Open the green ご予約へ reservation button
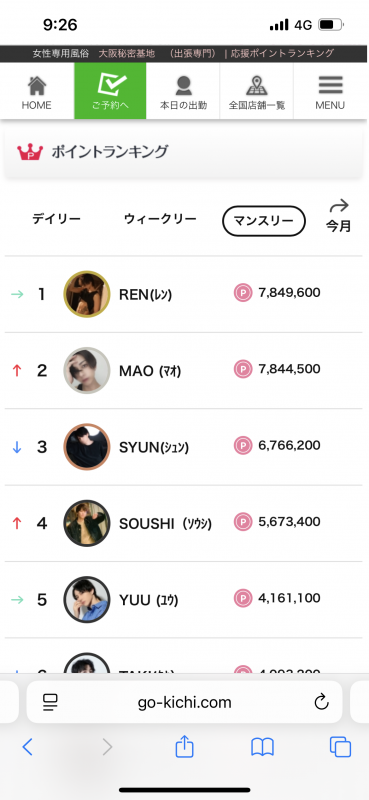 [110, 91]
